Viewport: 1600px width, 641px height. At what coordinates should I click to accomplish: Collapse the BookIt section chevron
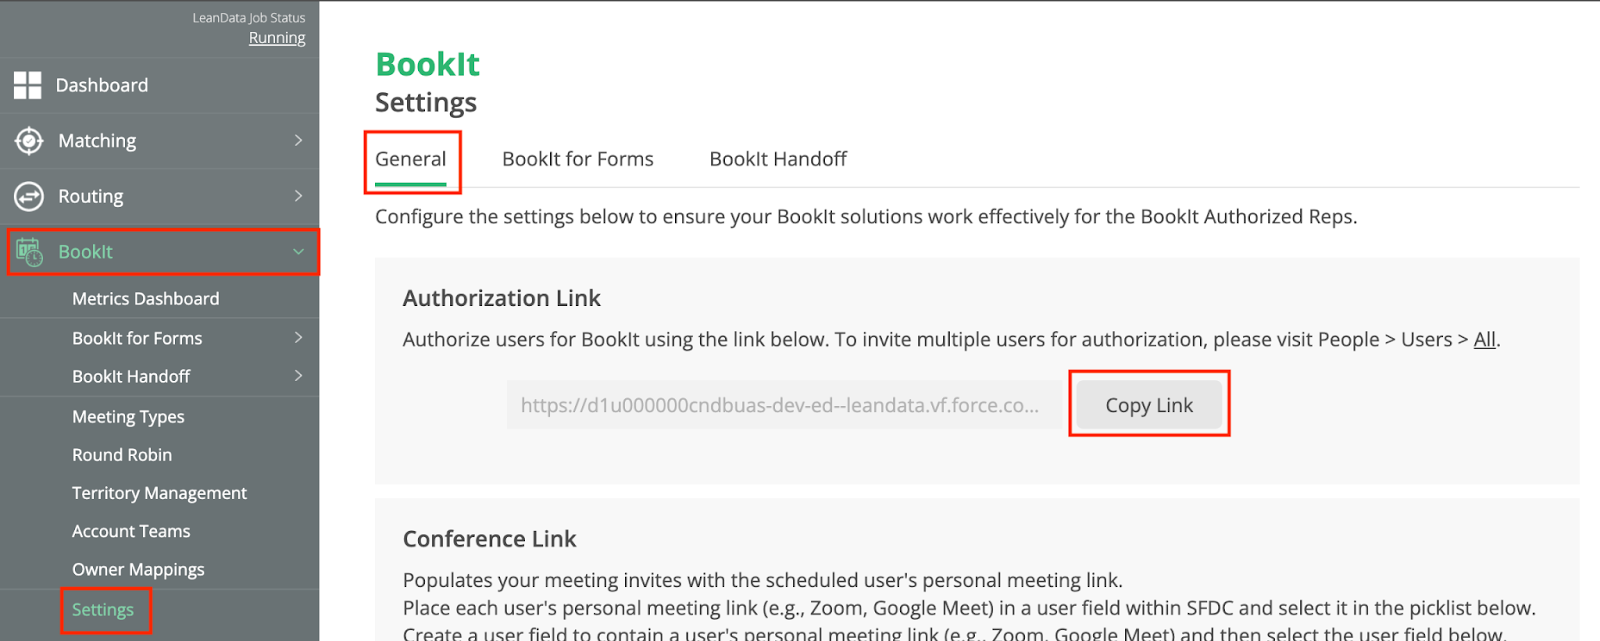pos(298,252)
